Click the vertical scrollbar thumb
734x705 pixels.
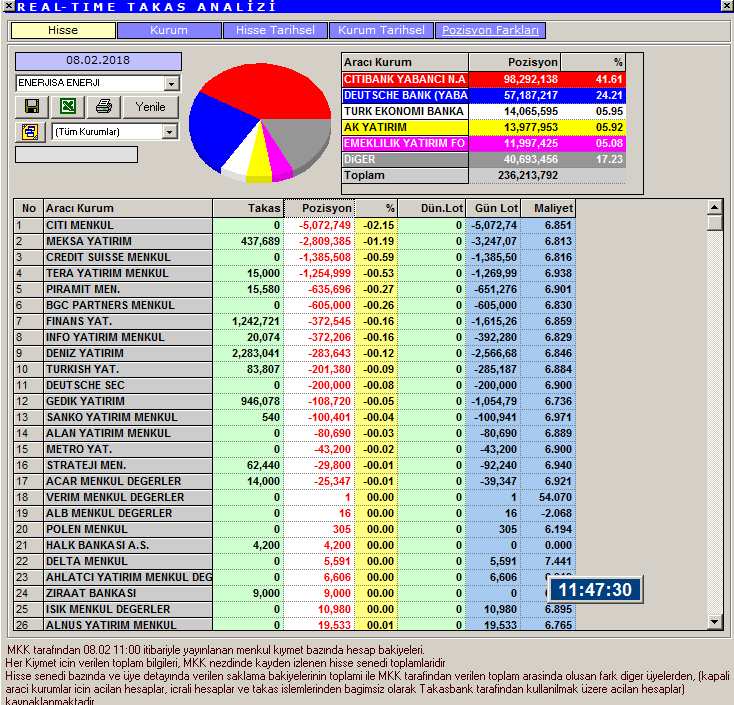point(714,223)
